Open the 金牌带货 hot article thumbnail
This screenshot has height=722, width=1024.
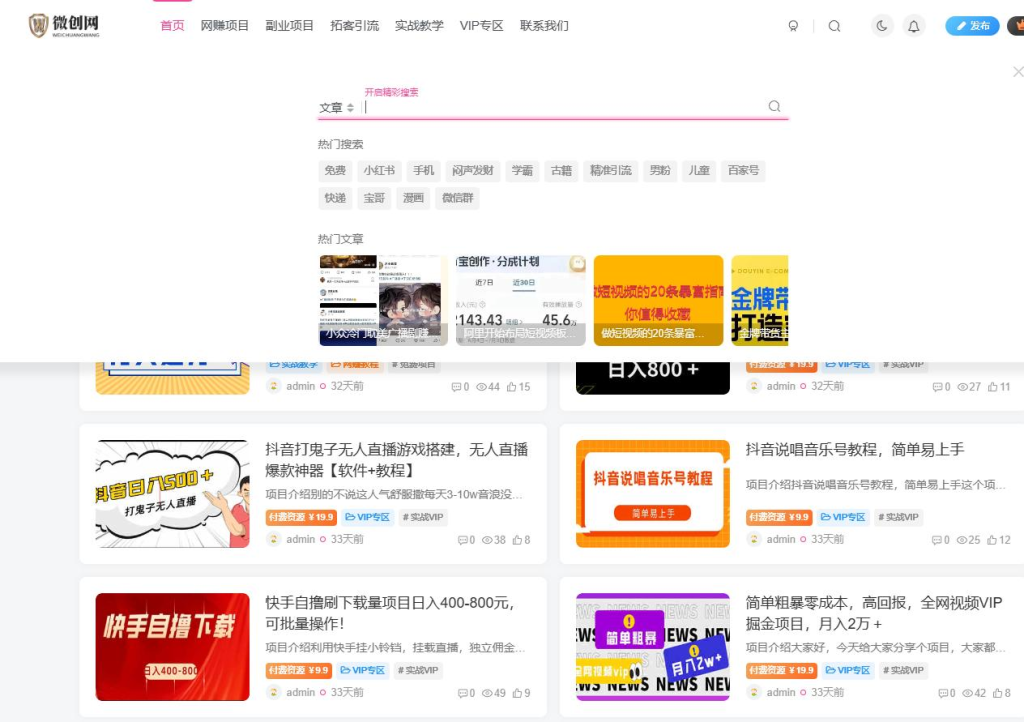[760, 300]
